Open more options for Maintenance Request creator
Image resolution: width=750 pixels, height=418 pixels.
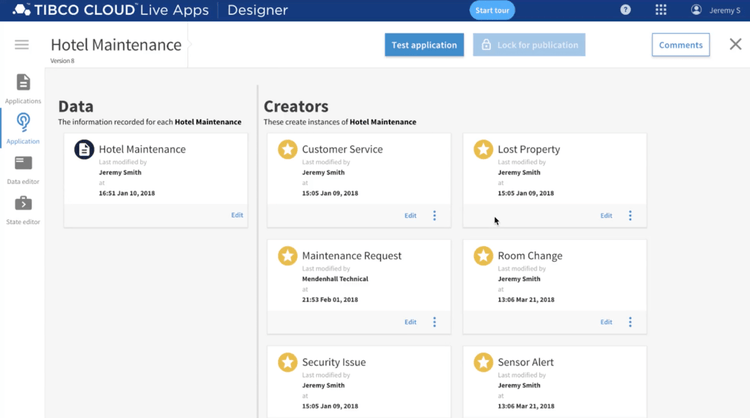434,322
